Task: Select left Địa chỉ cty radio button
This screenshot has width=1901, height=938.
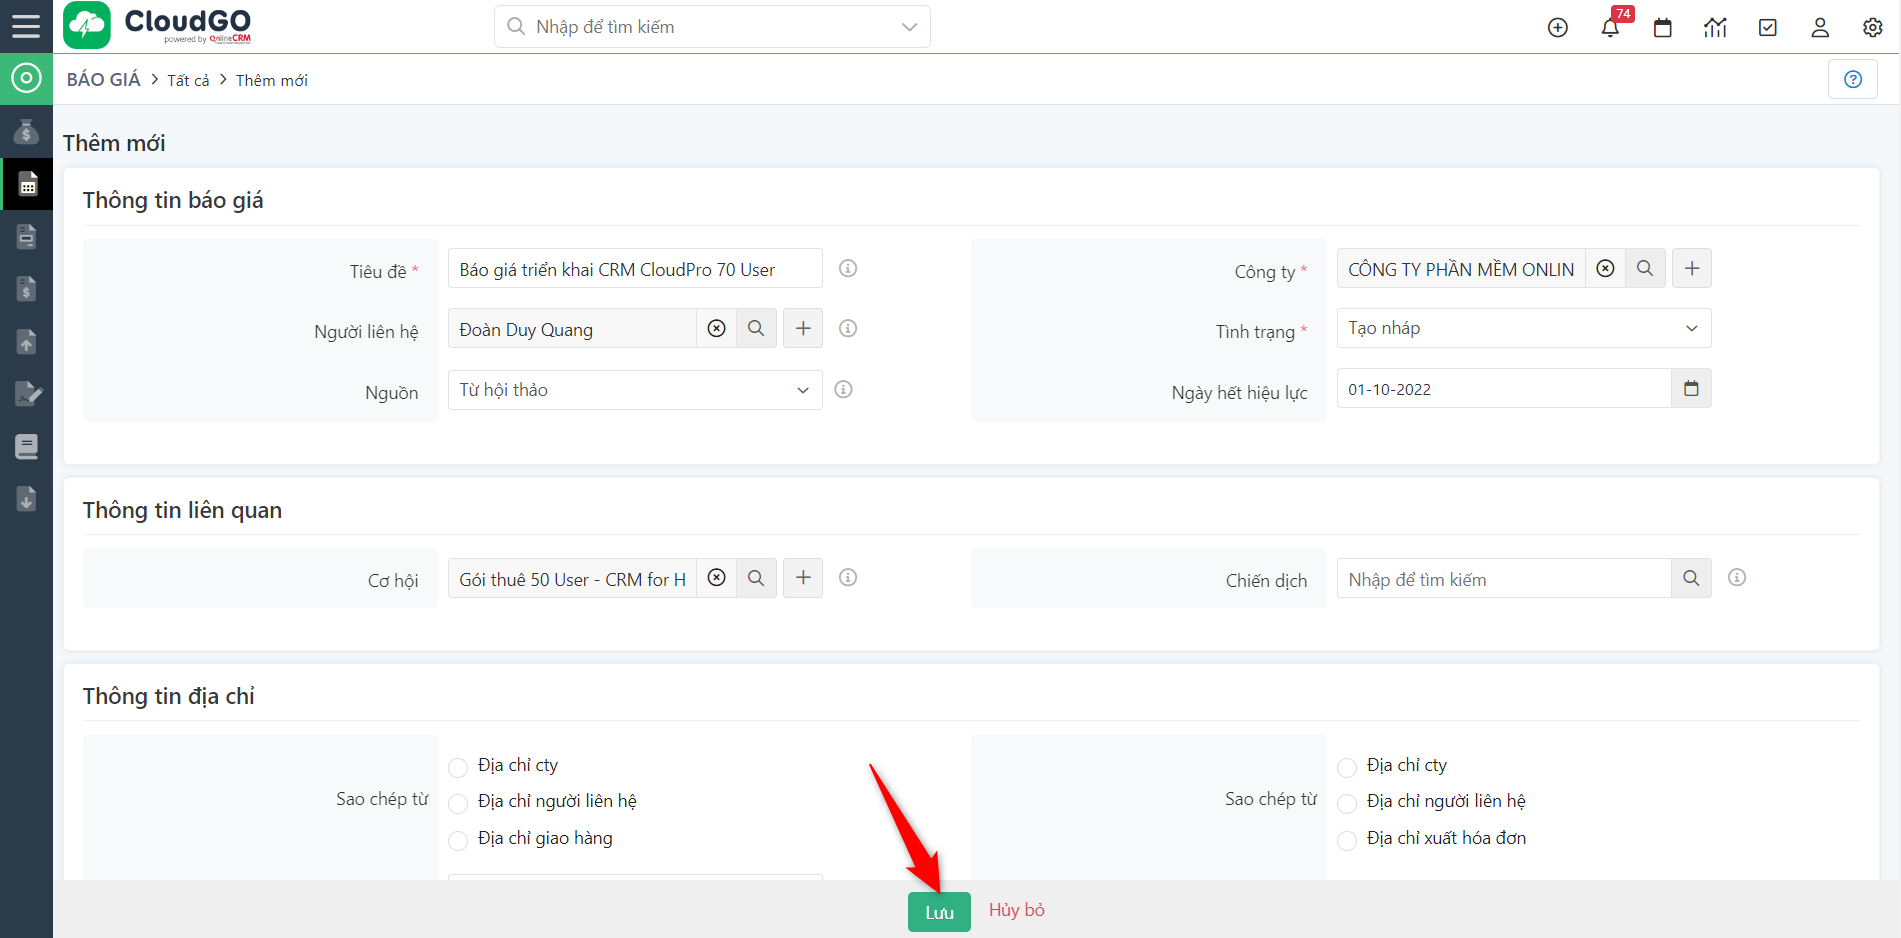Action: (458, 767)
